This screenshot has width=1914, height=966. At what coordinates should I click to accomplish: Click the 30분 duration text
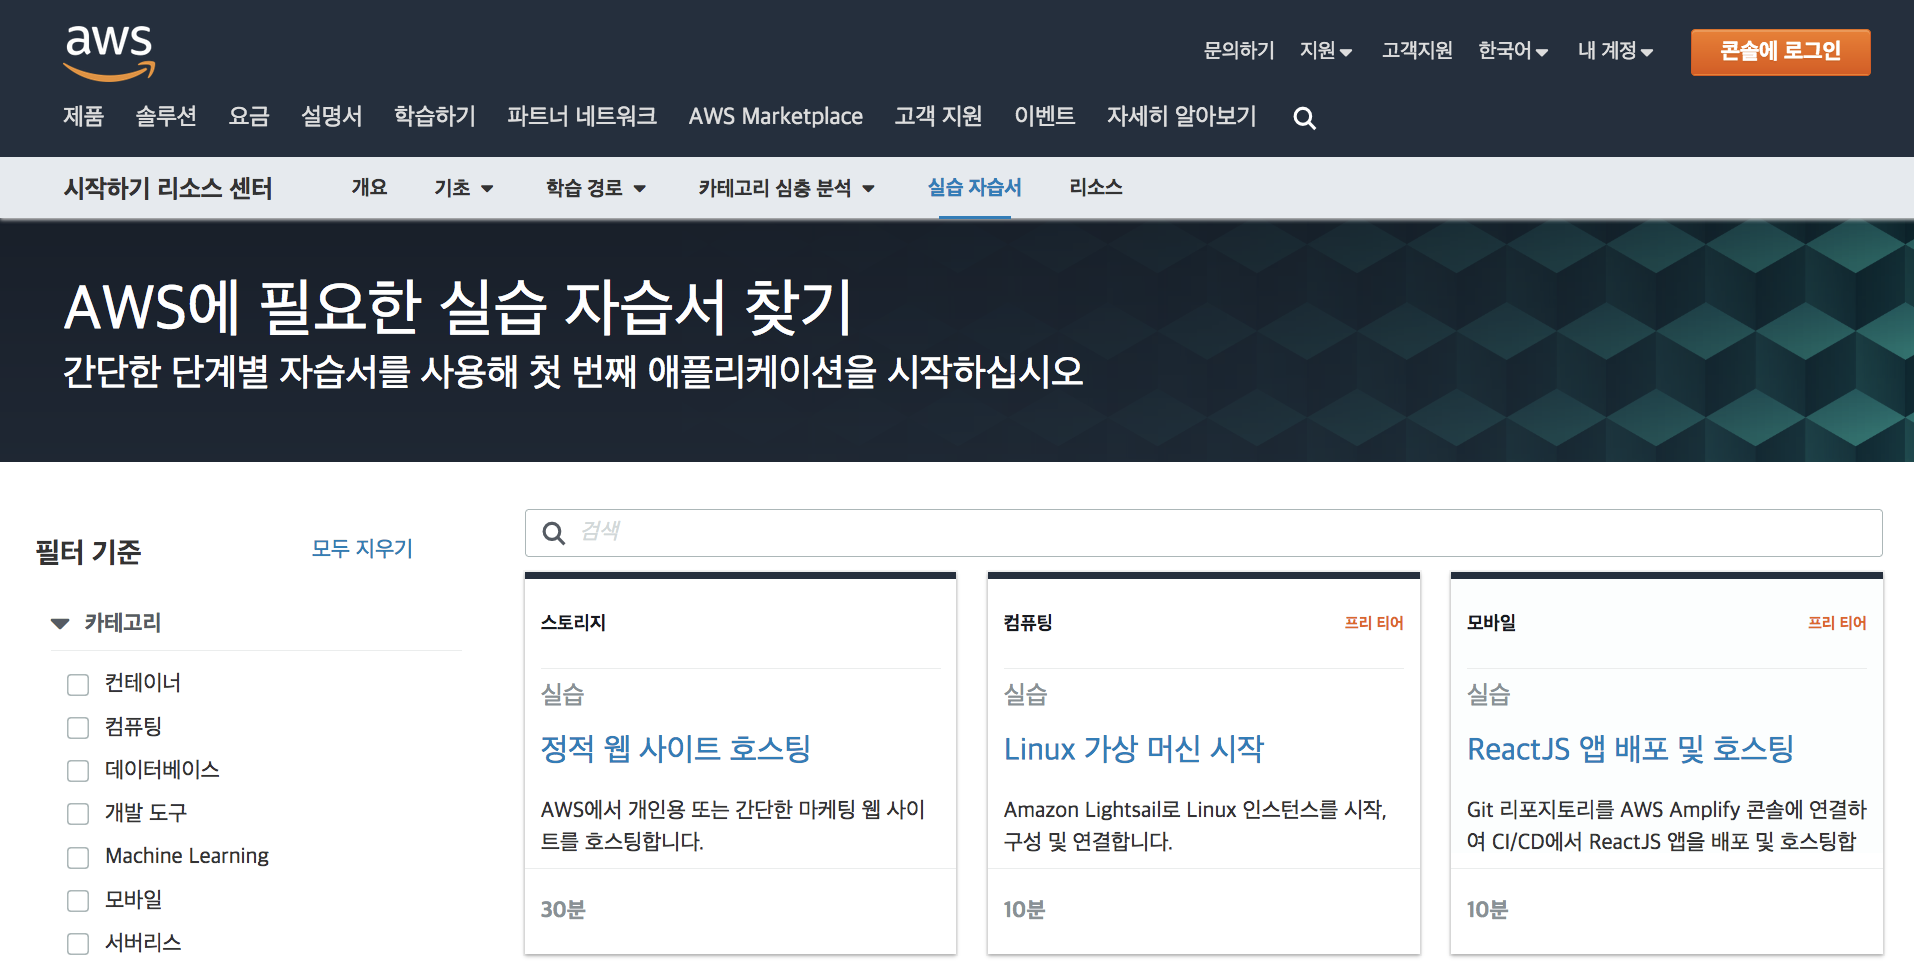(563, 910)
